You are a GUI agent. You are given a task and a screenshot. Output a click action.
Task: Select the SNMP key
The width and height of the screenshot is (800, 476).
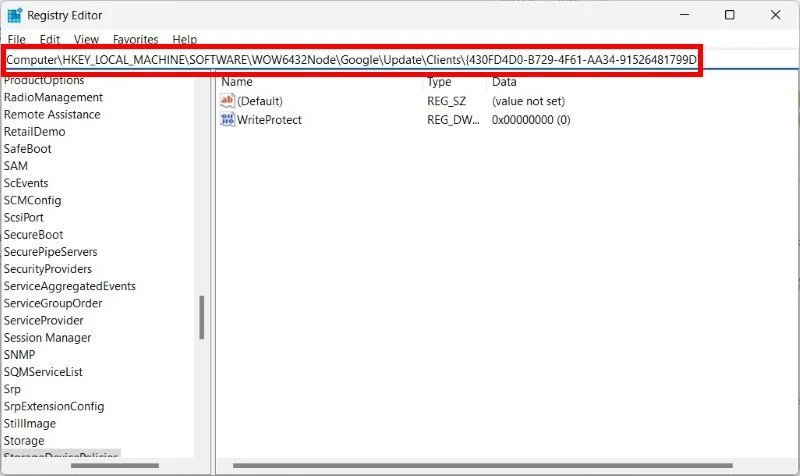tap(19, 355)
